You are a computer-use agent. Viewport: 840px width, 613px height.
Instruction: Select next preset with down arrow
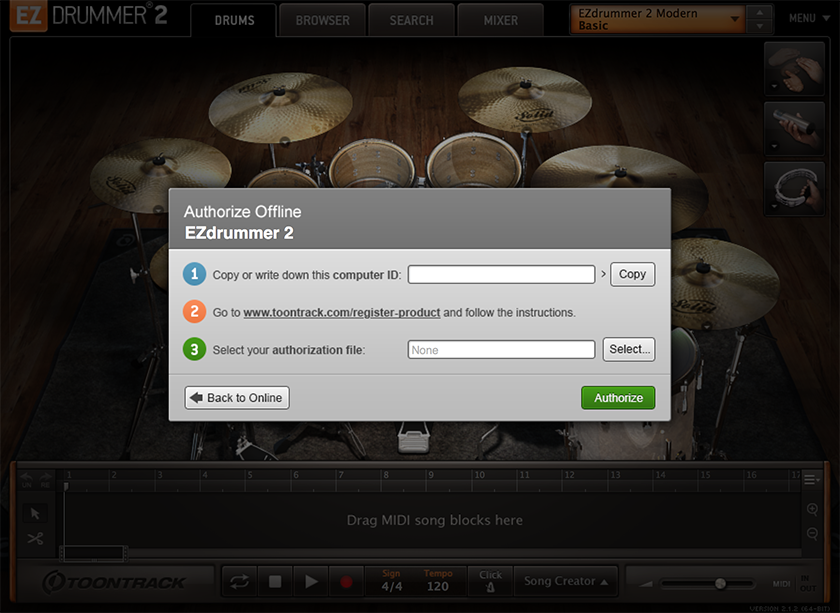(x=760, y=26)
